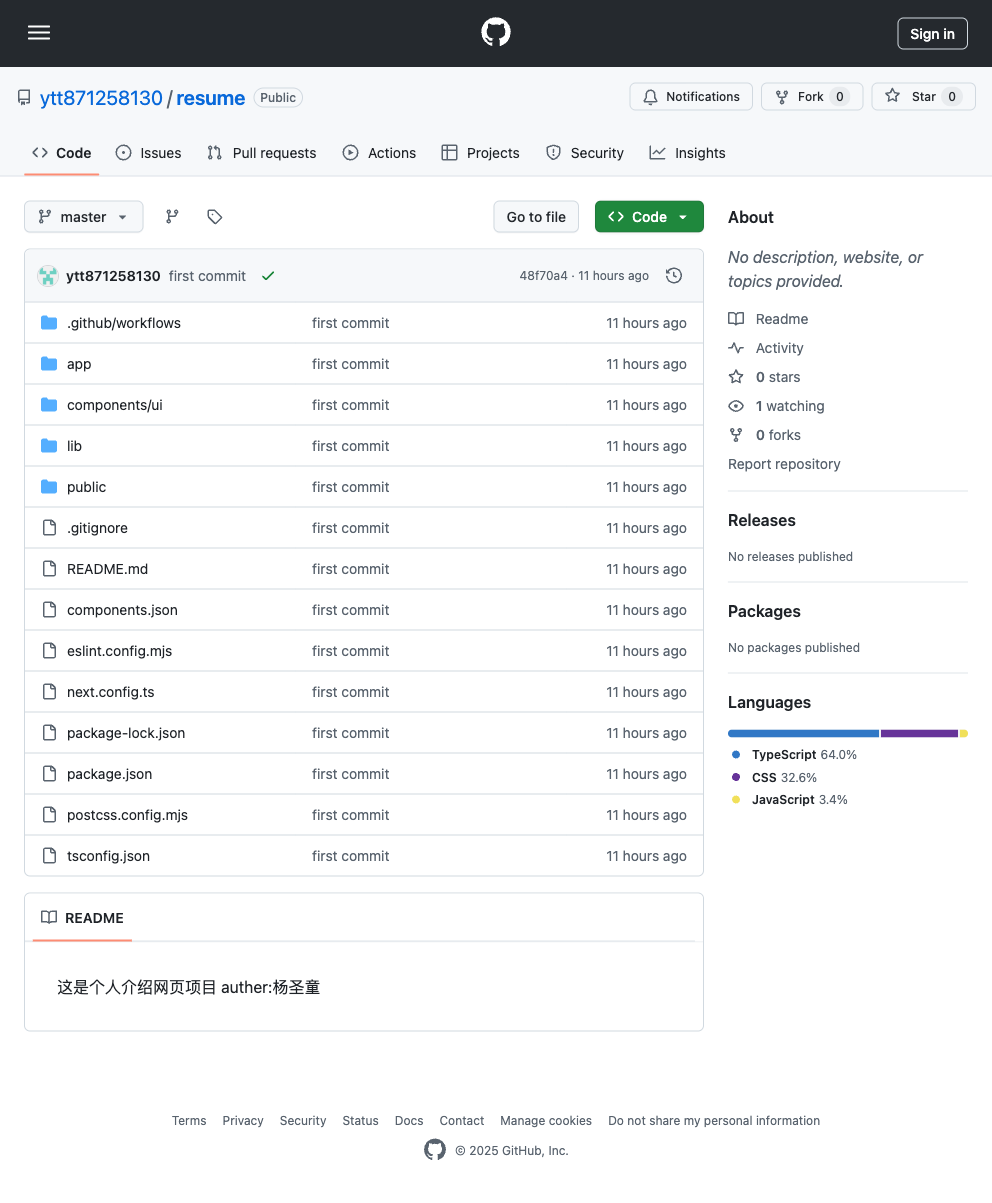Click the footer GitHub logo icon
The image size is (992, 1203).
click(435, 1150)
